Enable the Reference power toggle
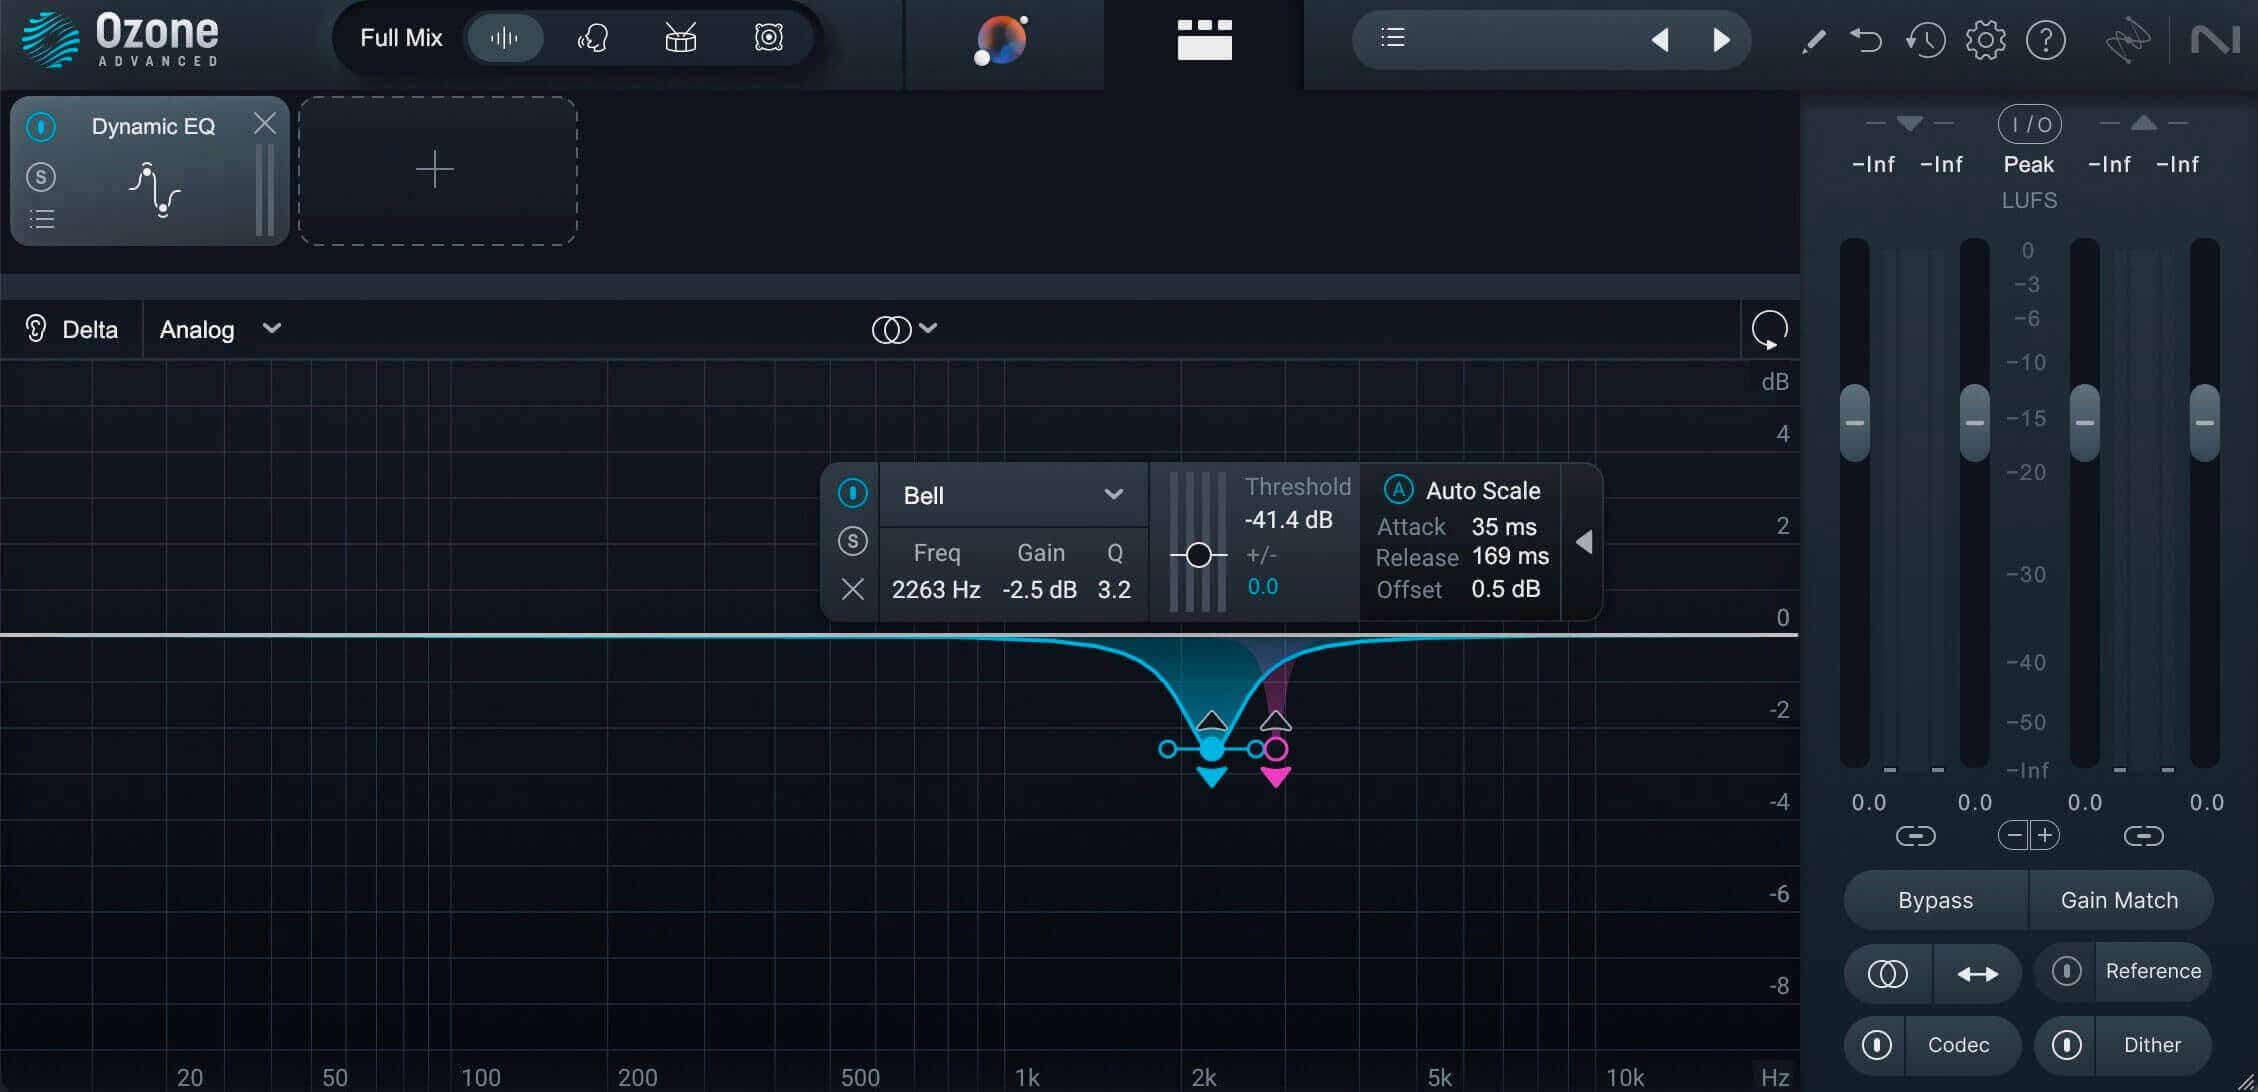 point(2066,971)
